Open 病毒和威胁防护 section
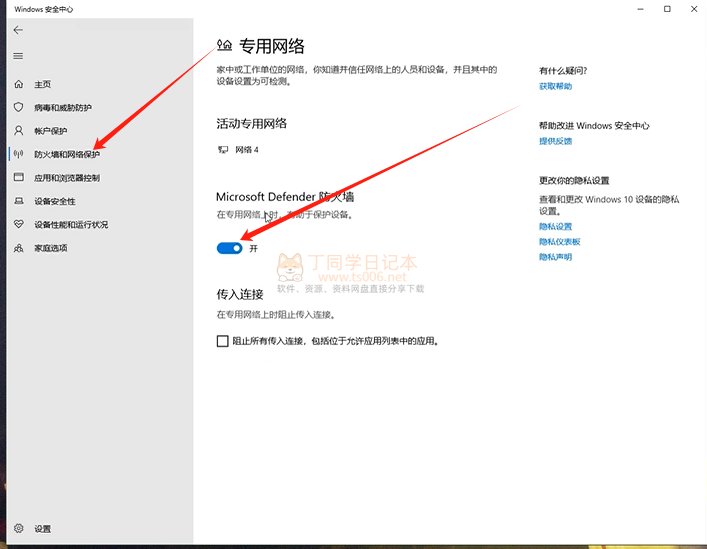This screenshot has height=549, width=707. pyautogui.click(x=63, y=108)
